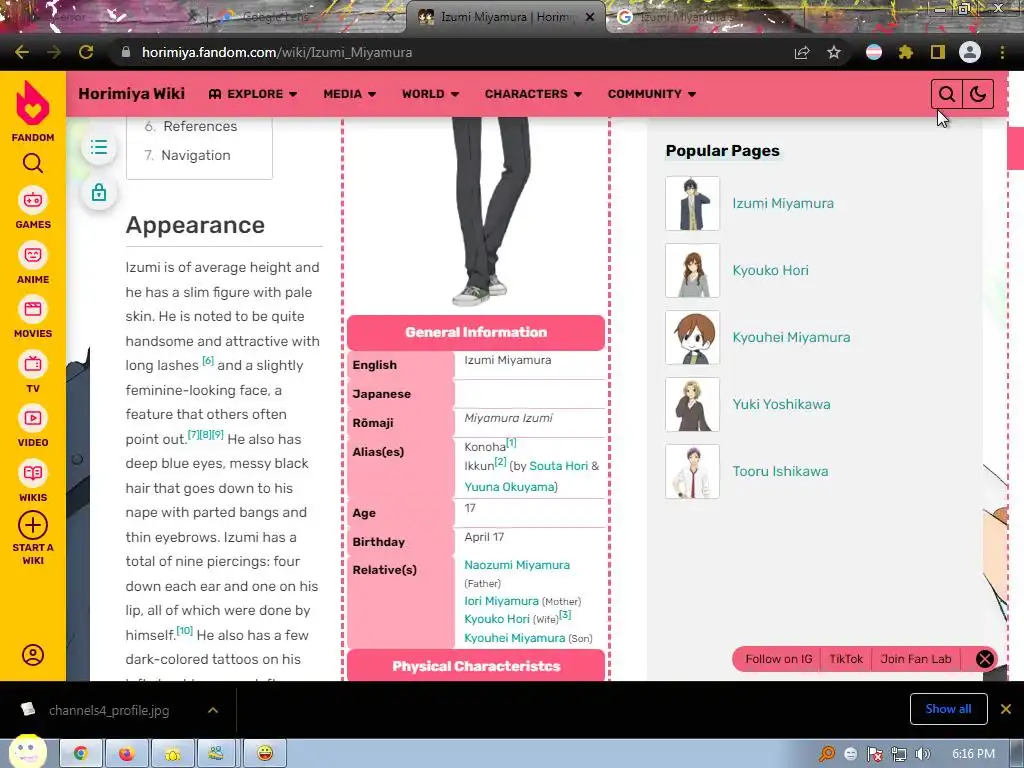Viewport: 1024px width, 768px height.
Task: Click the volume icon in system tray
Action: pyautogui.click(x=923, y=754)
